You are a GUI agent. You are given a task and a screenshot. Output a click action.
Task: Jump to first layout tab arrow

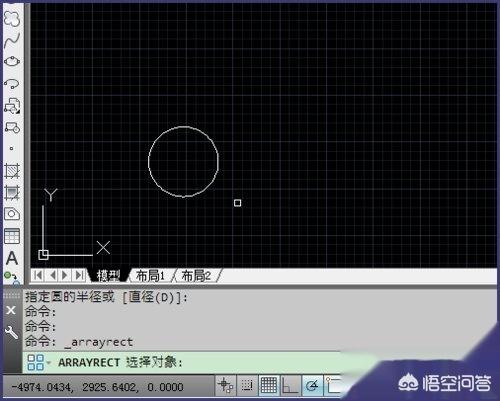pyautogui.click(x=38, y=275)
